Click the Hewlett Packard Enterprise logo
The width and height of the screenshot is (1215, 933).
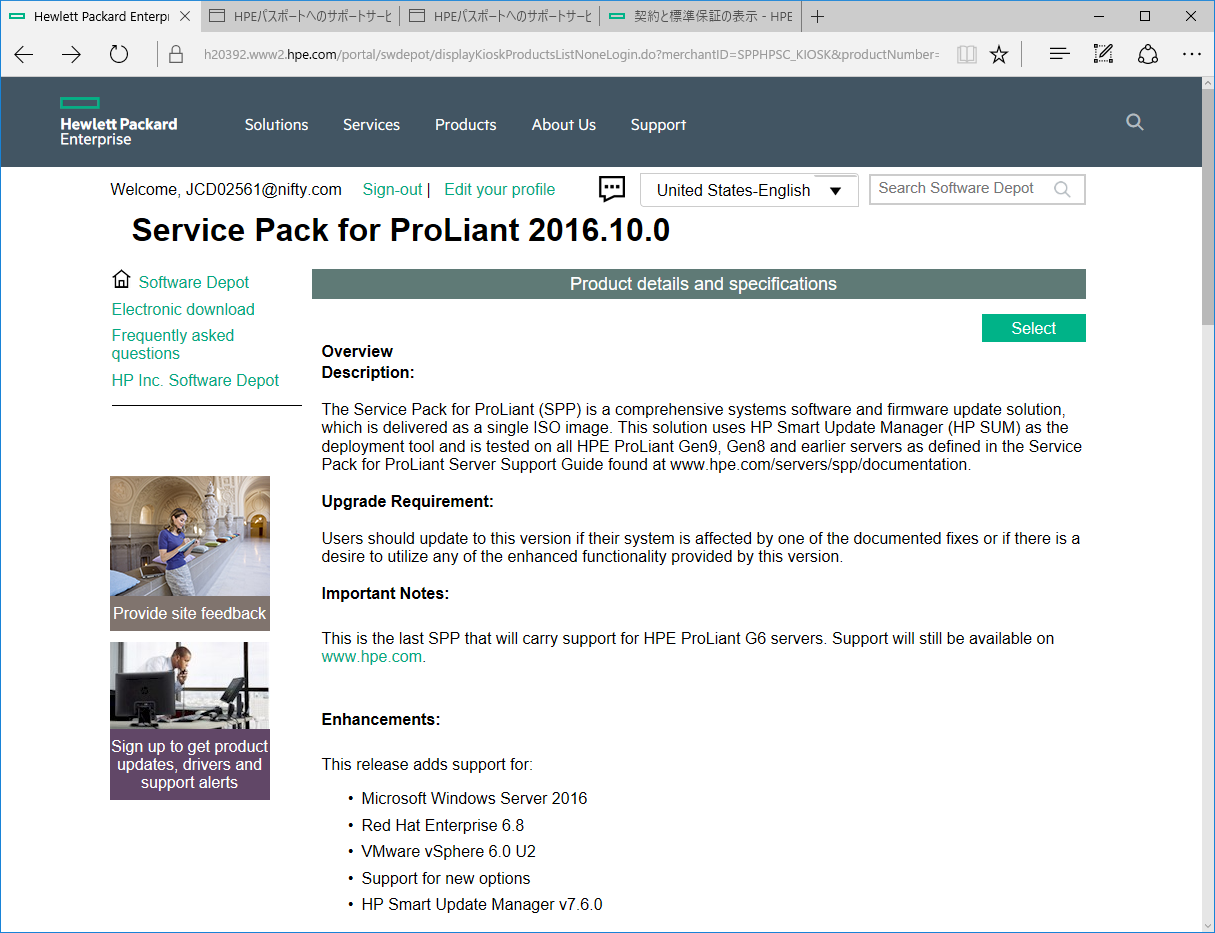tap(118, 122)
